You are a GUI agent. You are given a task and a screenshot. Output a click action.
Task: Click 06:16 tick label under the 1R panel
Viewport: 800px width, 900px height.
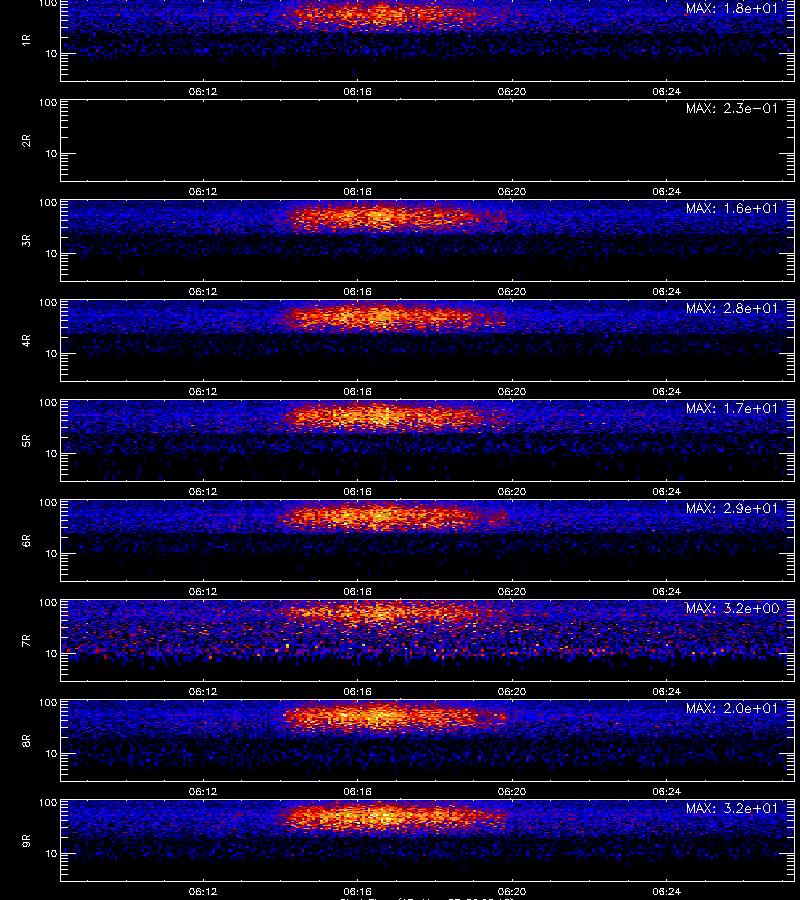(357, 91)
